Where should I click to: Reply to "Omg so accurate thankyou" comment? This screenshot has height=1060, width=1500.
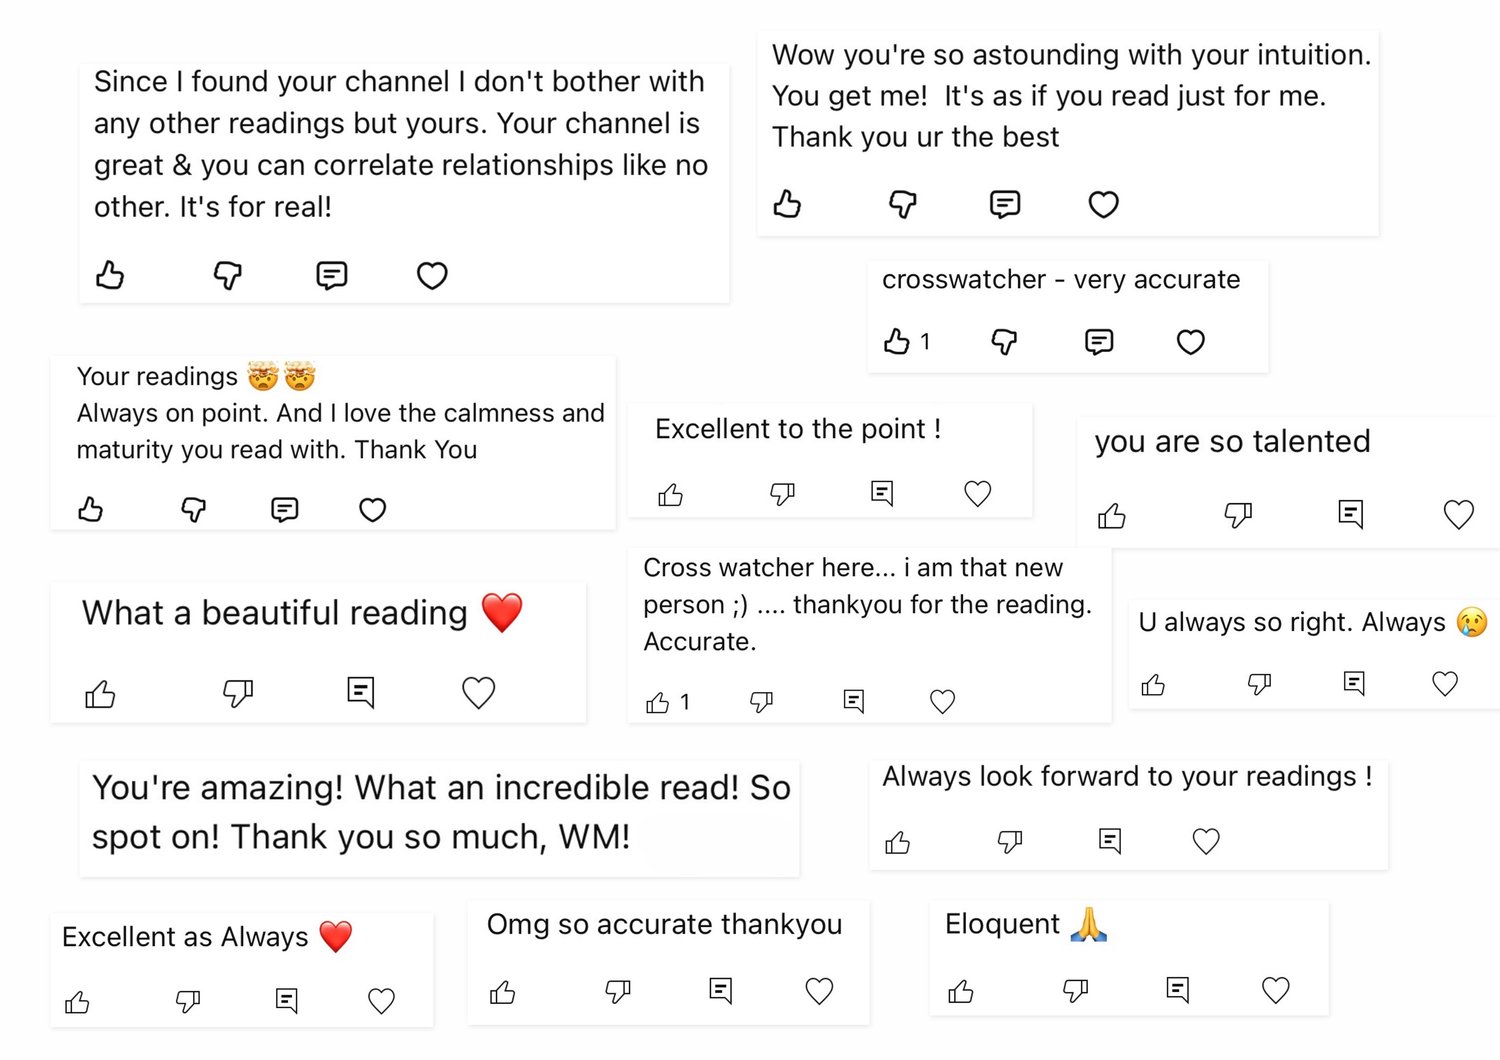[720, 991]
